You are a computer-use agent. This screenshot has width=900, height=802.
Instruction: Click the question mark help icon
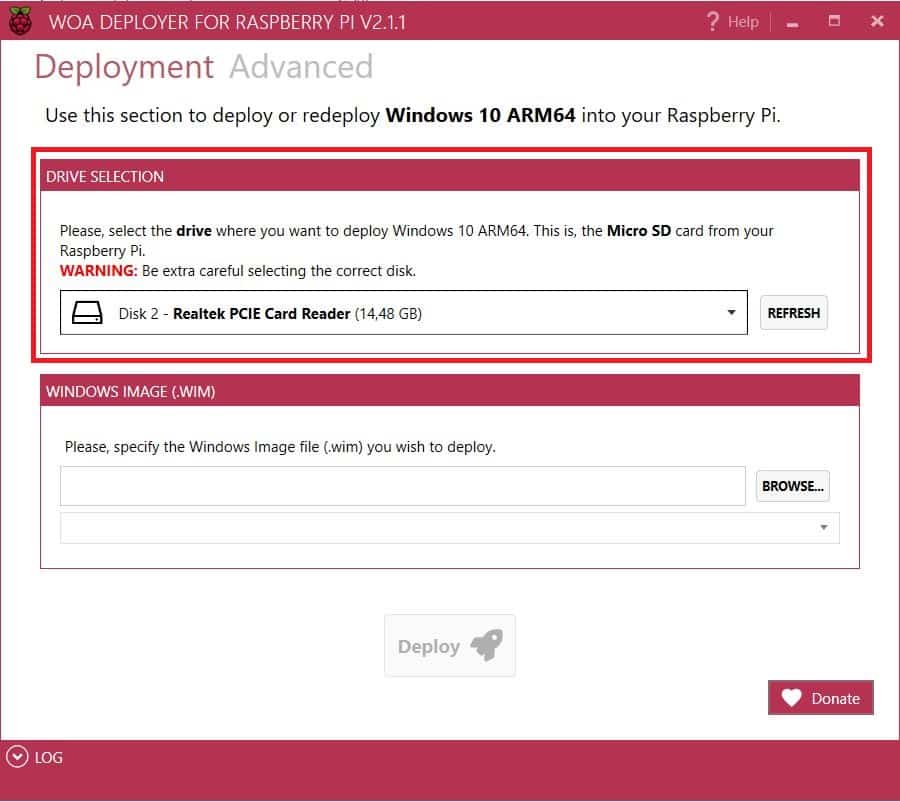pos(712,22)
